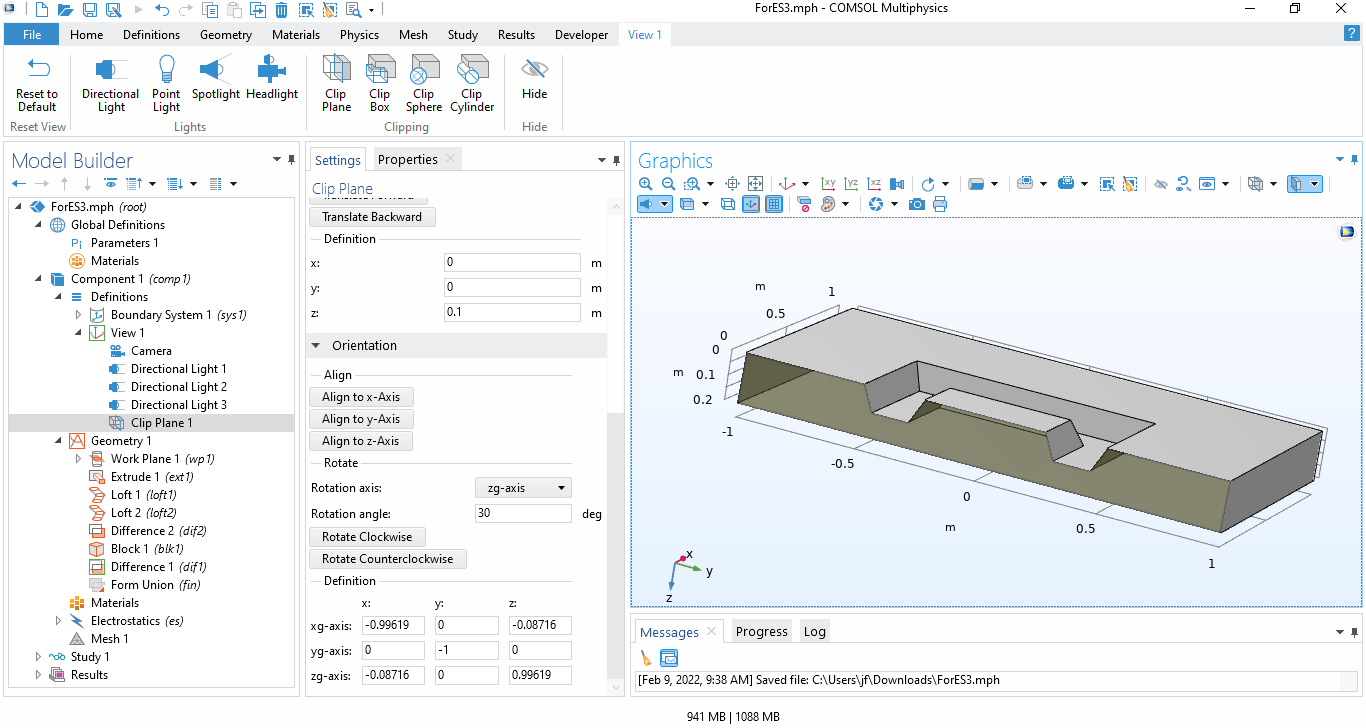Toggle the axis orientation display button
1366x728 pixels.
751,204
